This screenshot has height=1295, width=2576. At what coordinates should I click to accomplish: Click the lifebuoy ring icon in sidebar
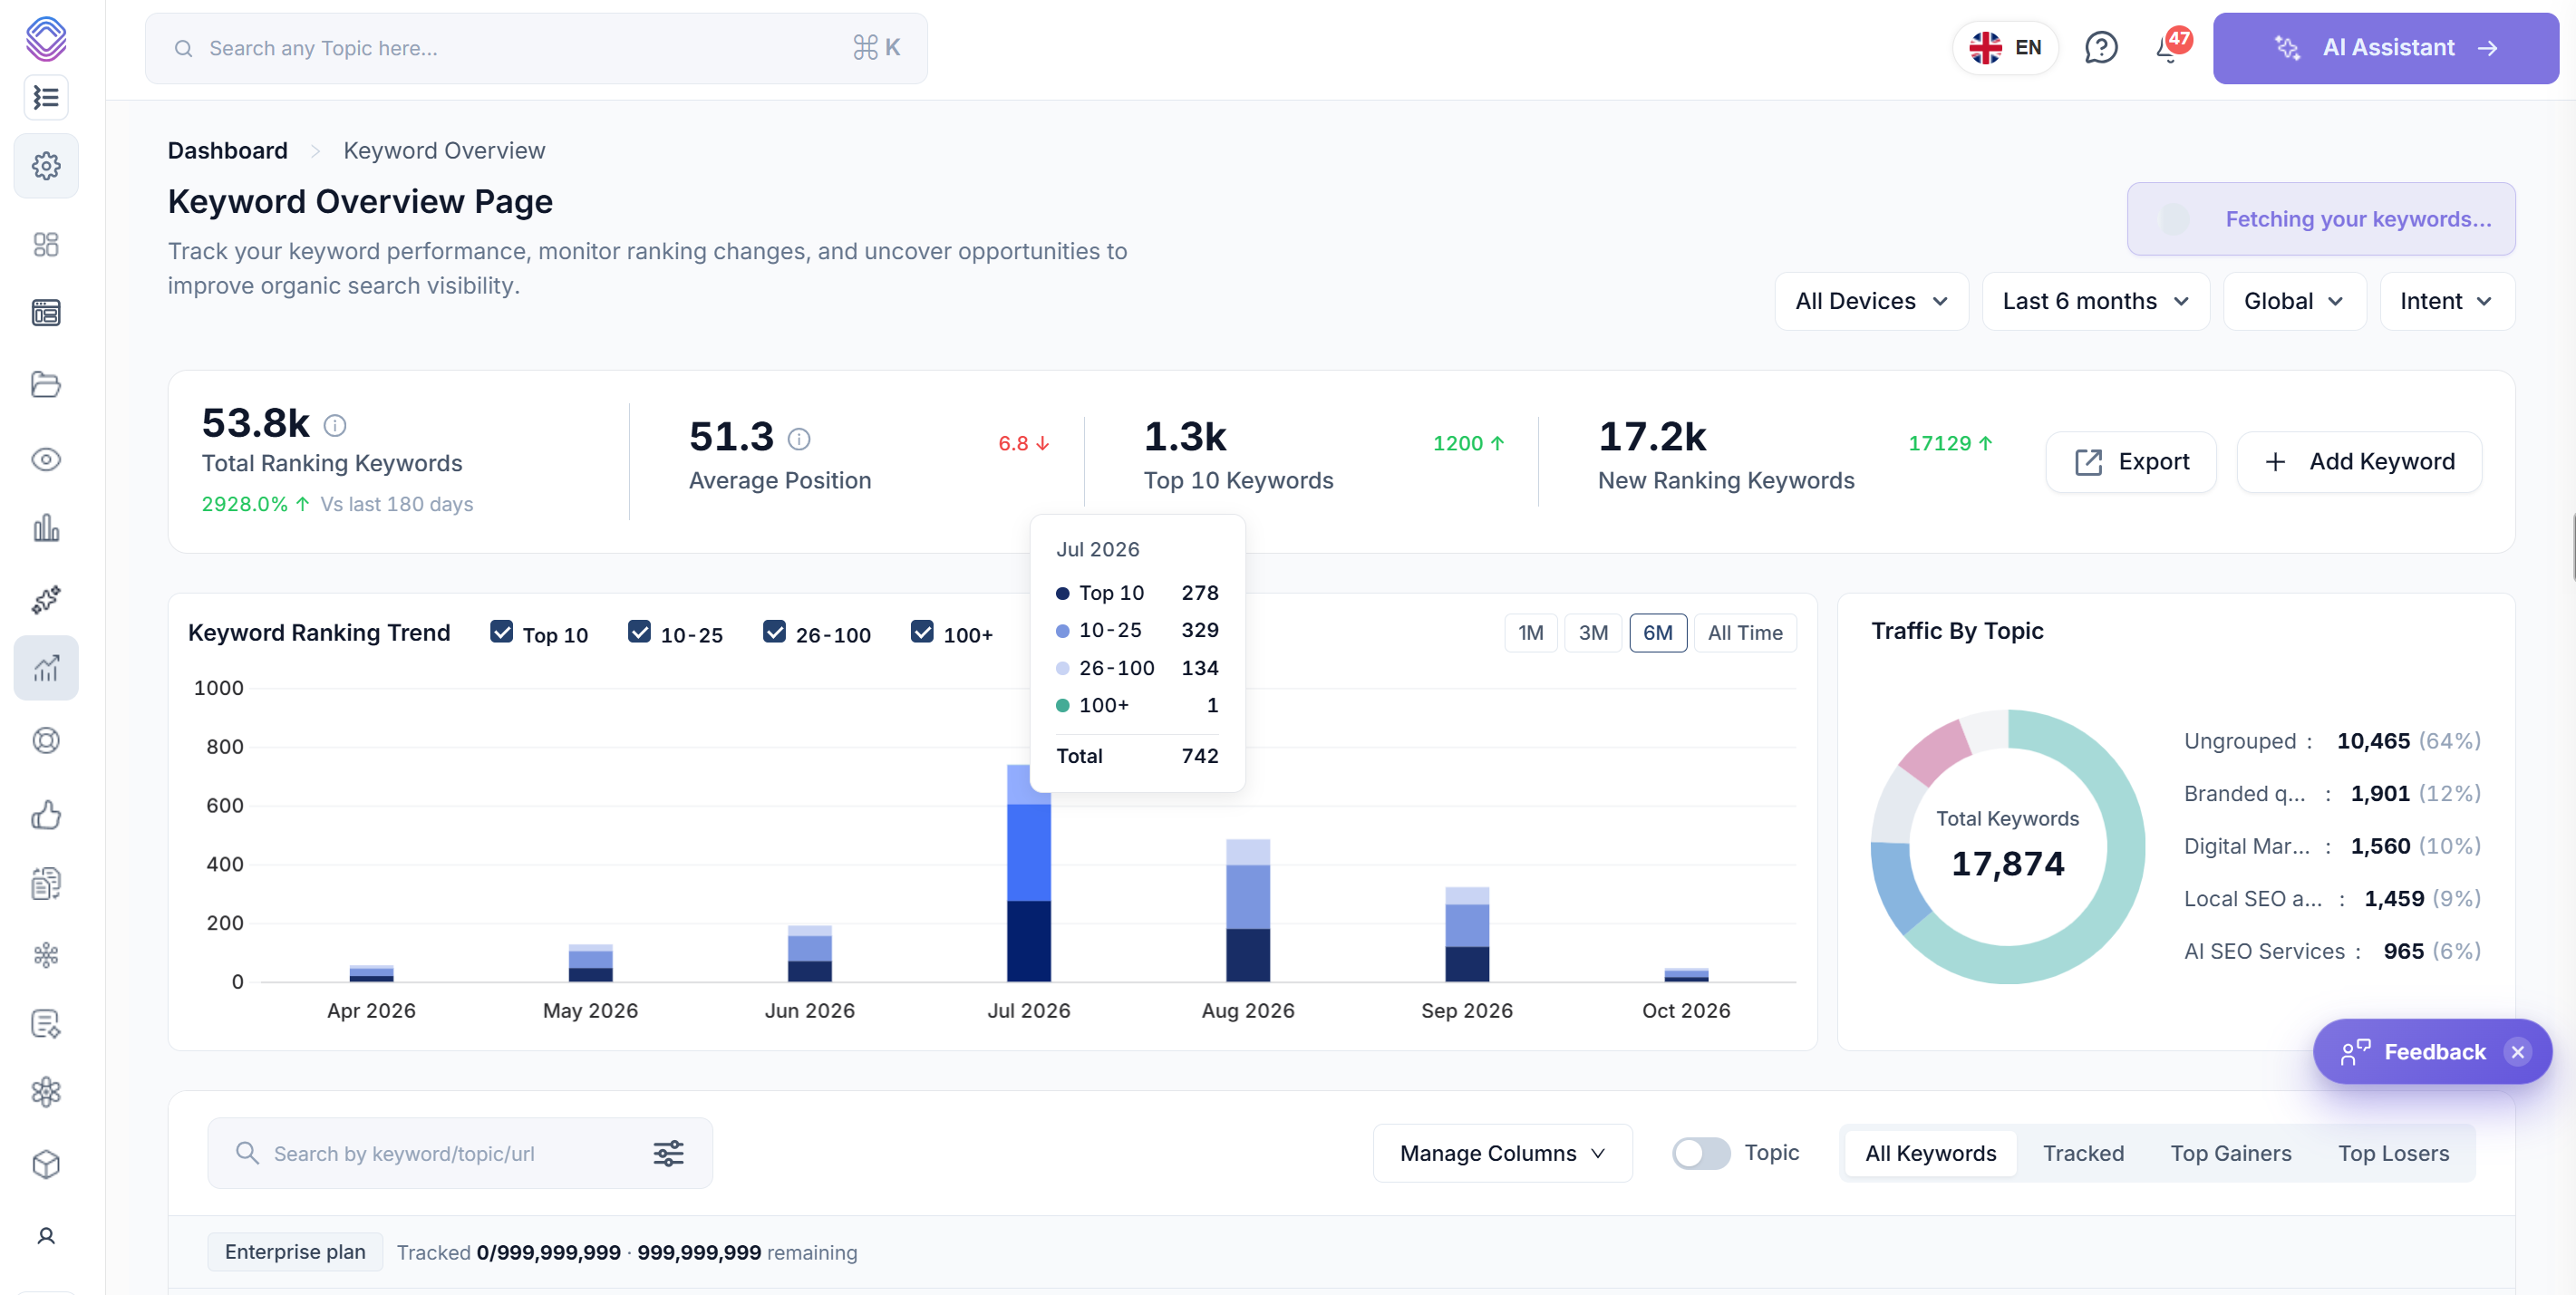click(x=46, y=740)
